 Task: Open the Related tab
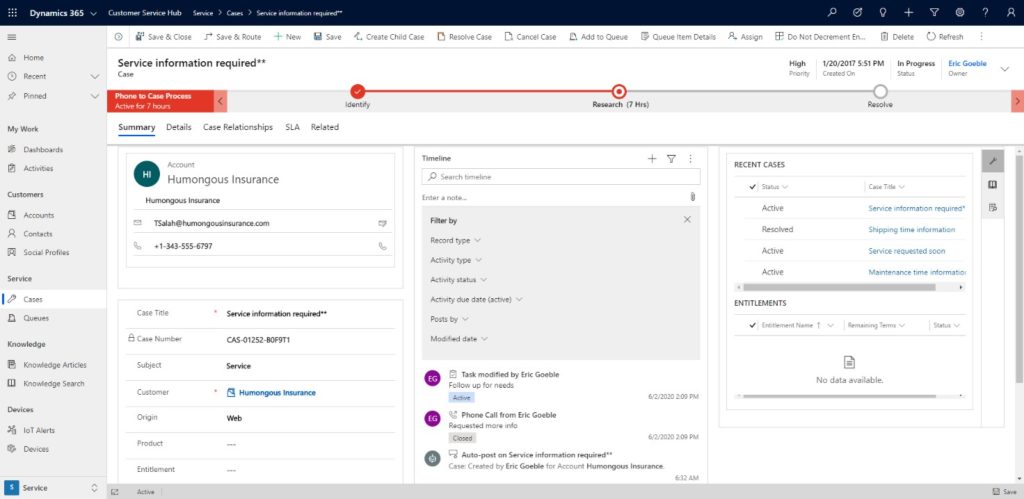point(325,127)
